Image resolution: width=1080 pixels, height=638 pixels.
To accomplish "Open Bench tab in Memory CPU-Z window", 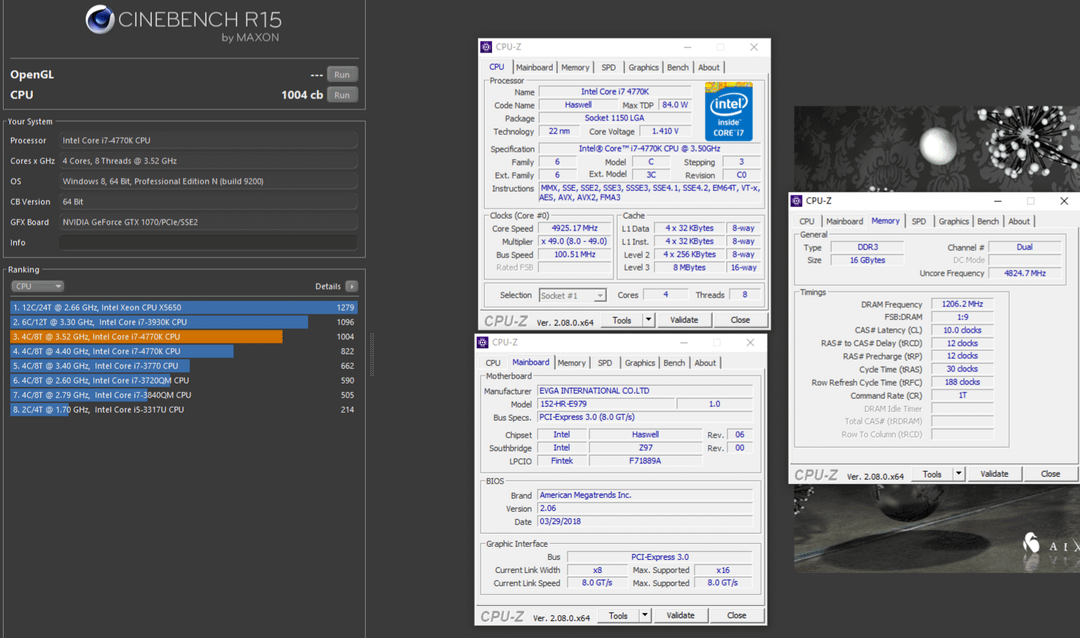I will (x=988, y=222).
